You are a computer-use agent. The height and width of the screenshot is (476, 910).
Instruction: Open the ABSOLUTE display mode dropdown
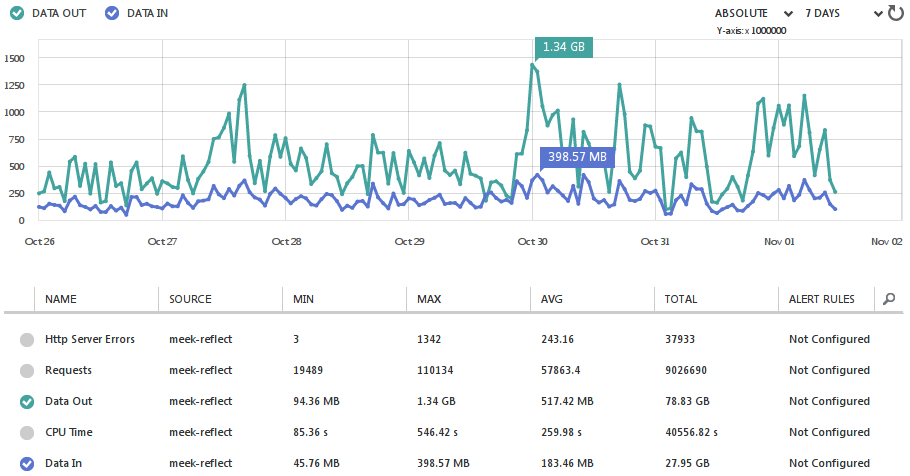click(x=753, y=13)
